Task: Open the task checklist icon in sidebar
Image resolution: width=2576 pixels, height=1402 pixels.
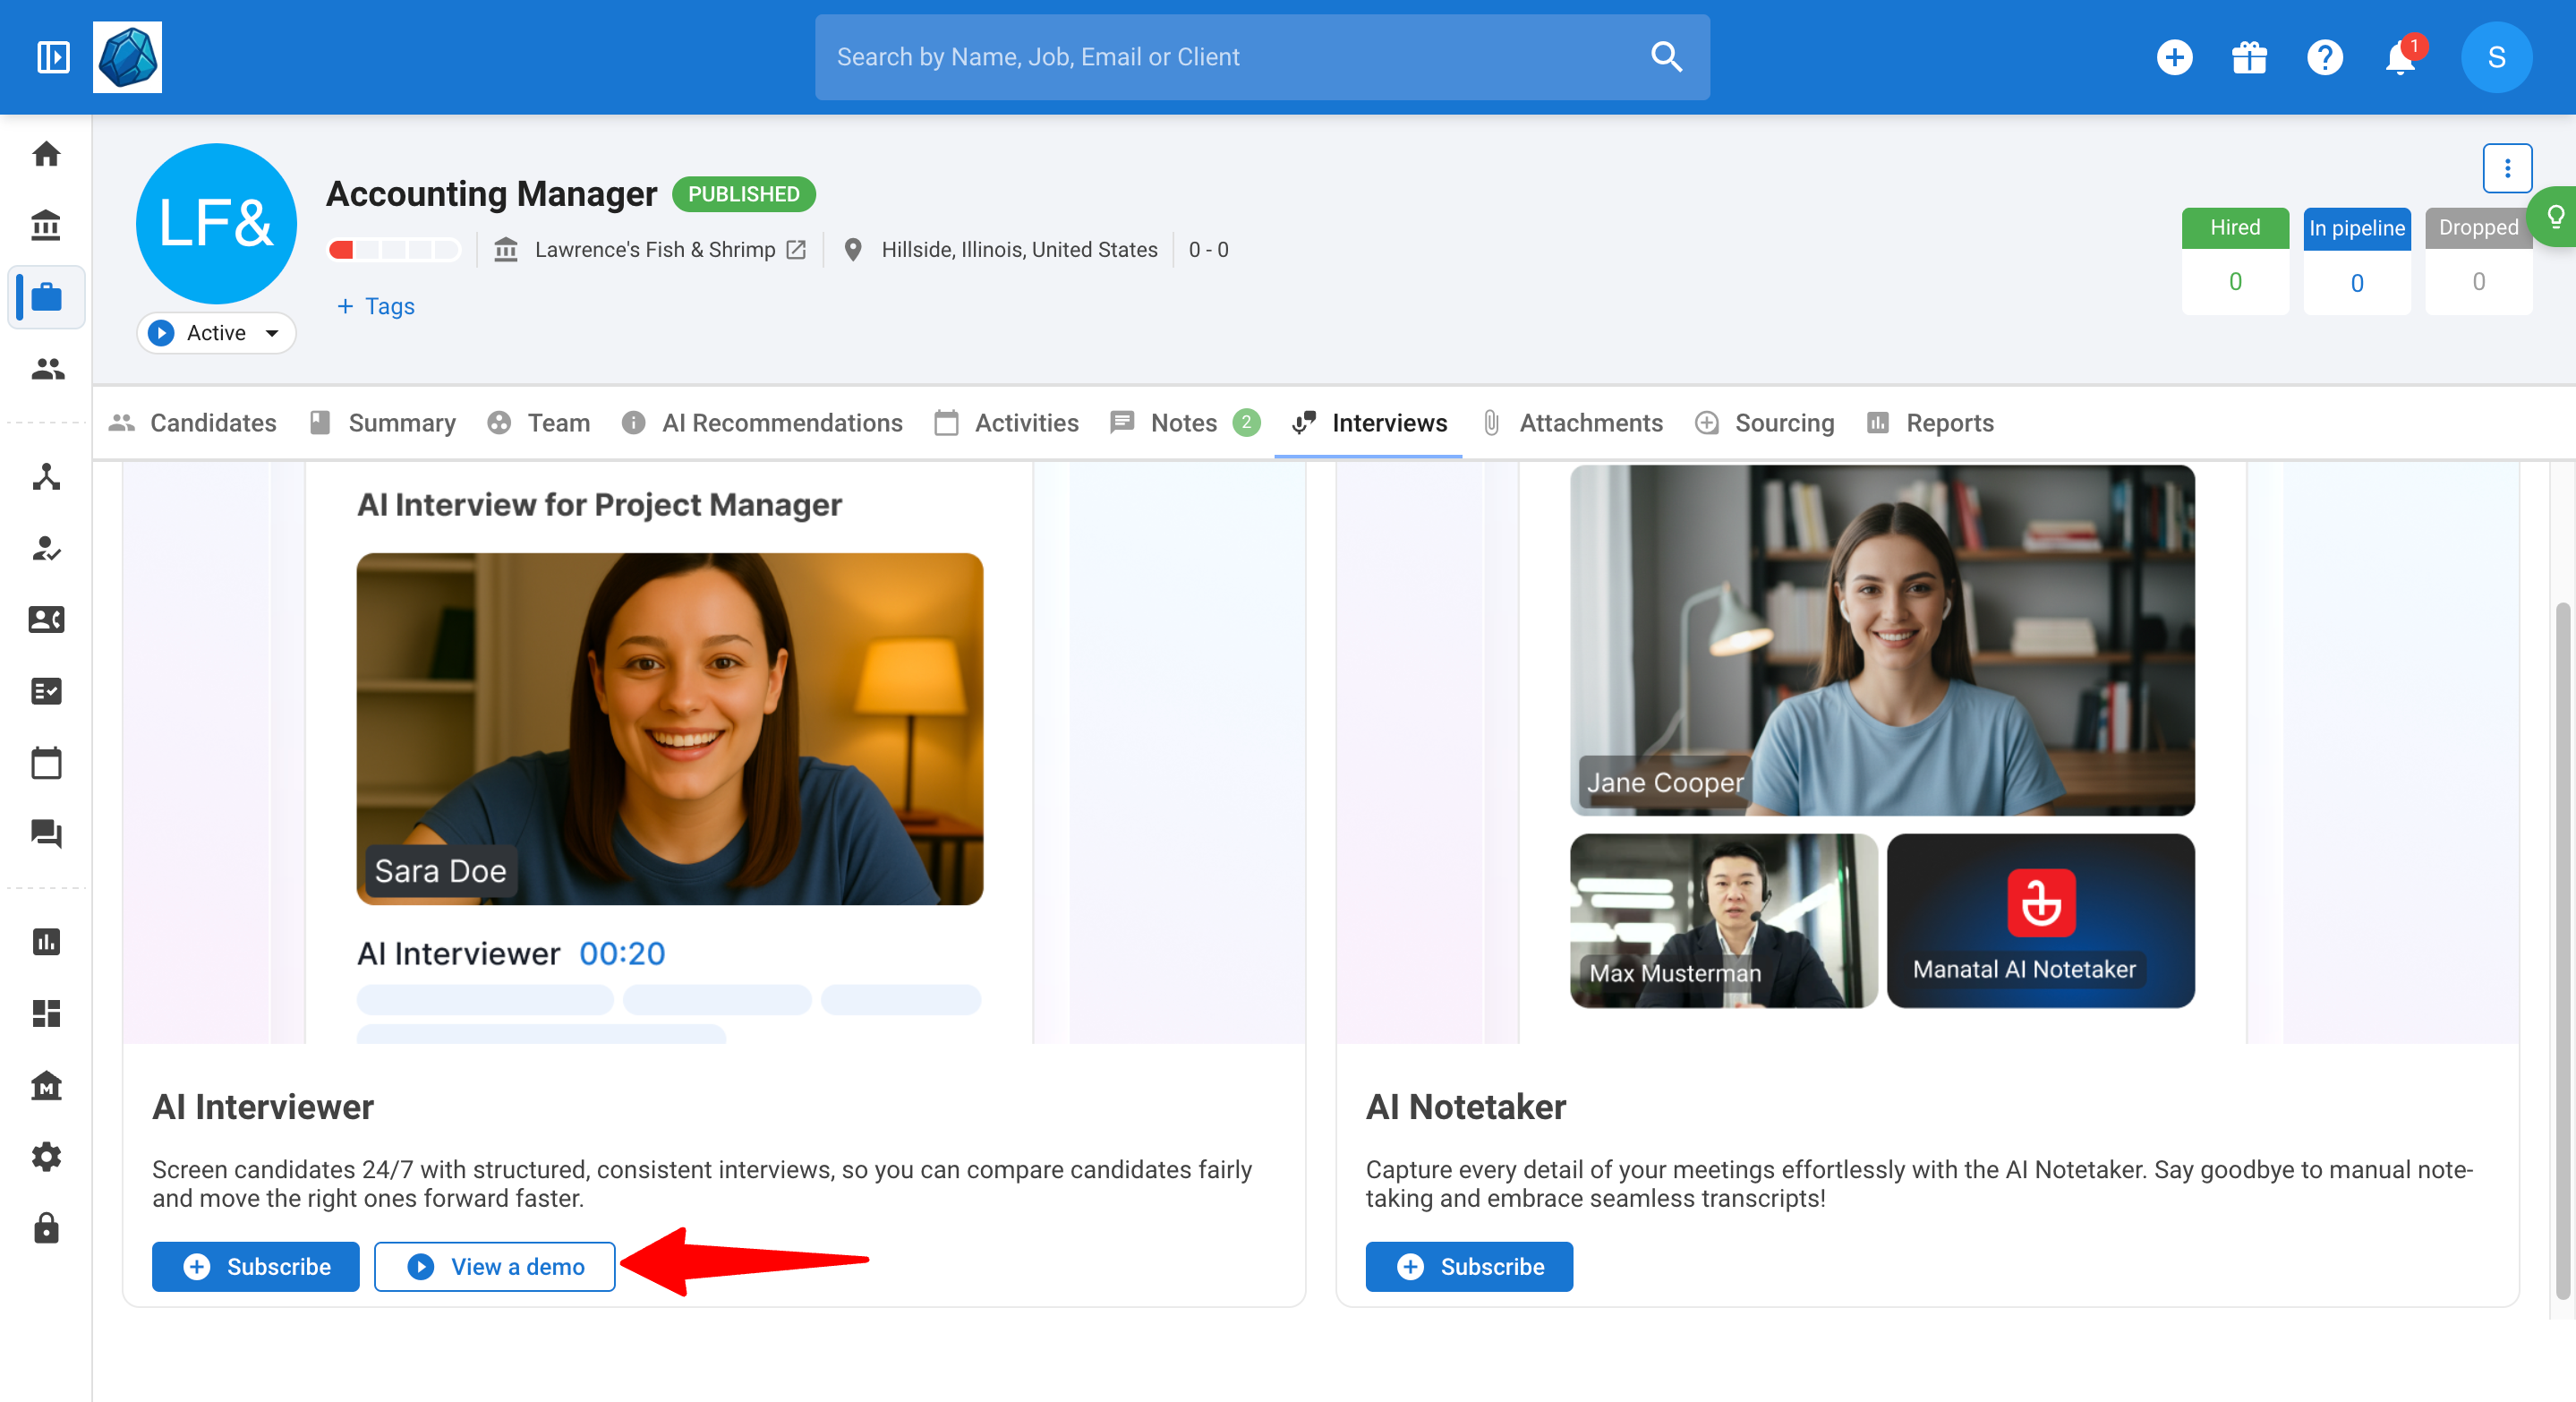Action: click(46, 691)
